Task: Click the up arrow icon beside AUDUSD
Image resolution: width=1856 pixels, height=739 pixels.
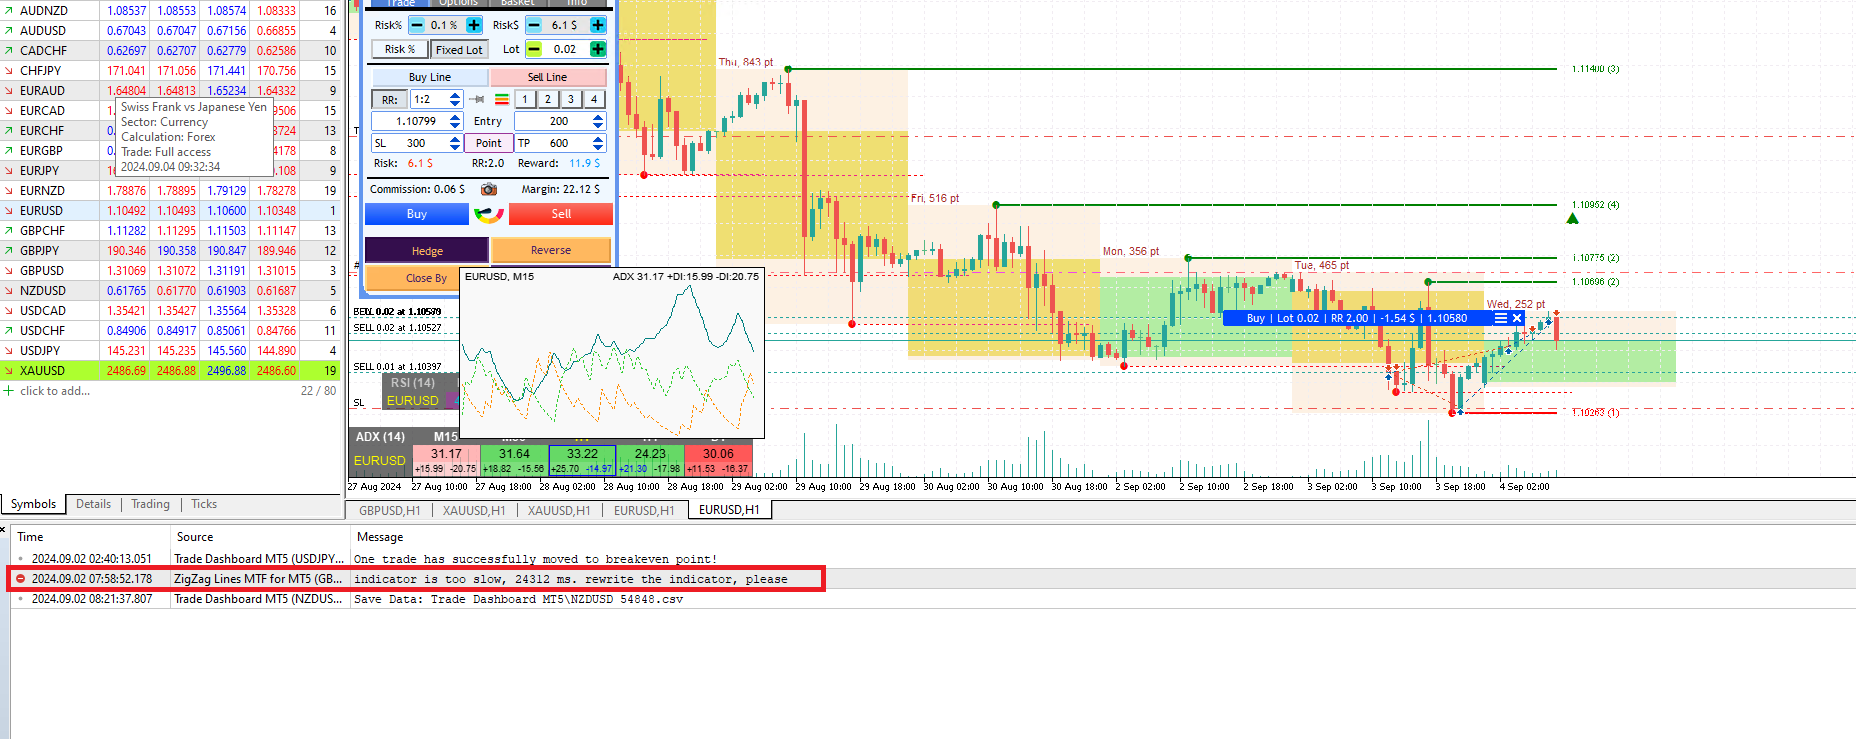Action: click(9, 31)
